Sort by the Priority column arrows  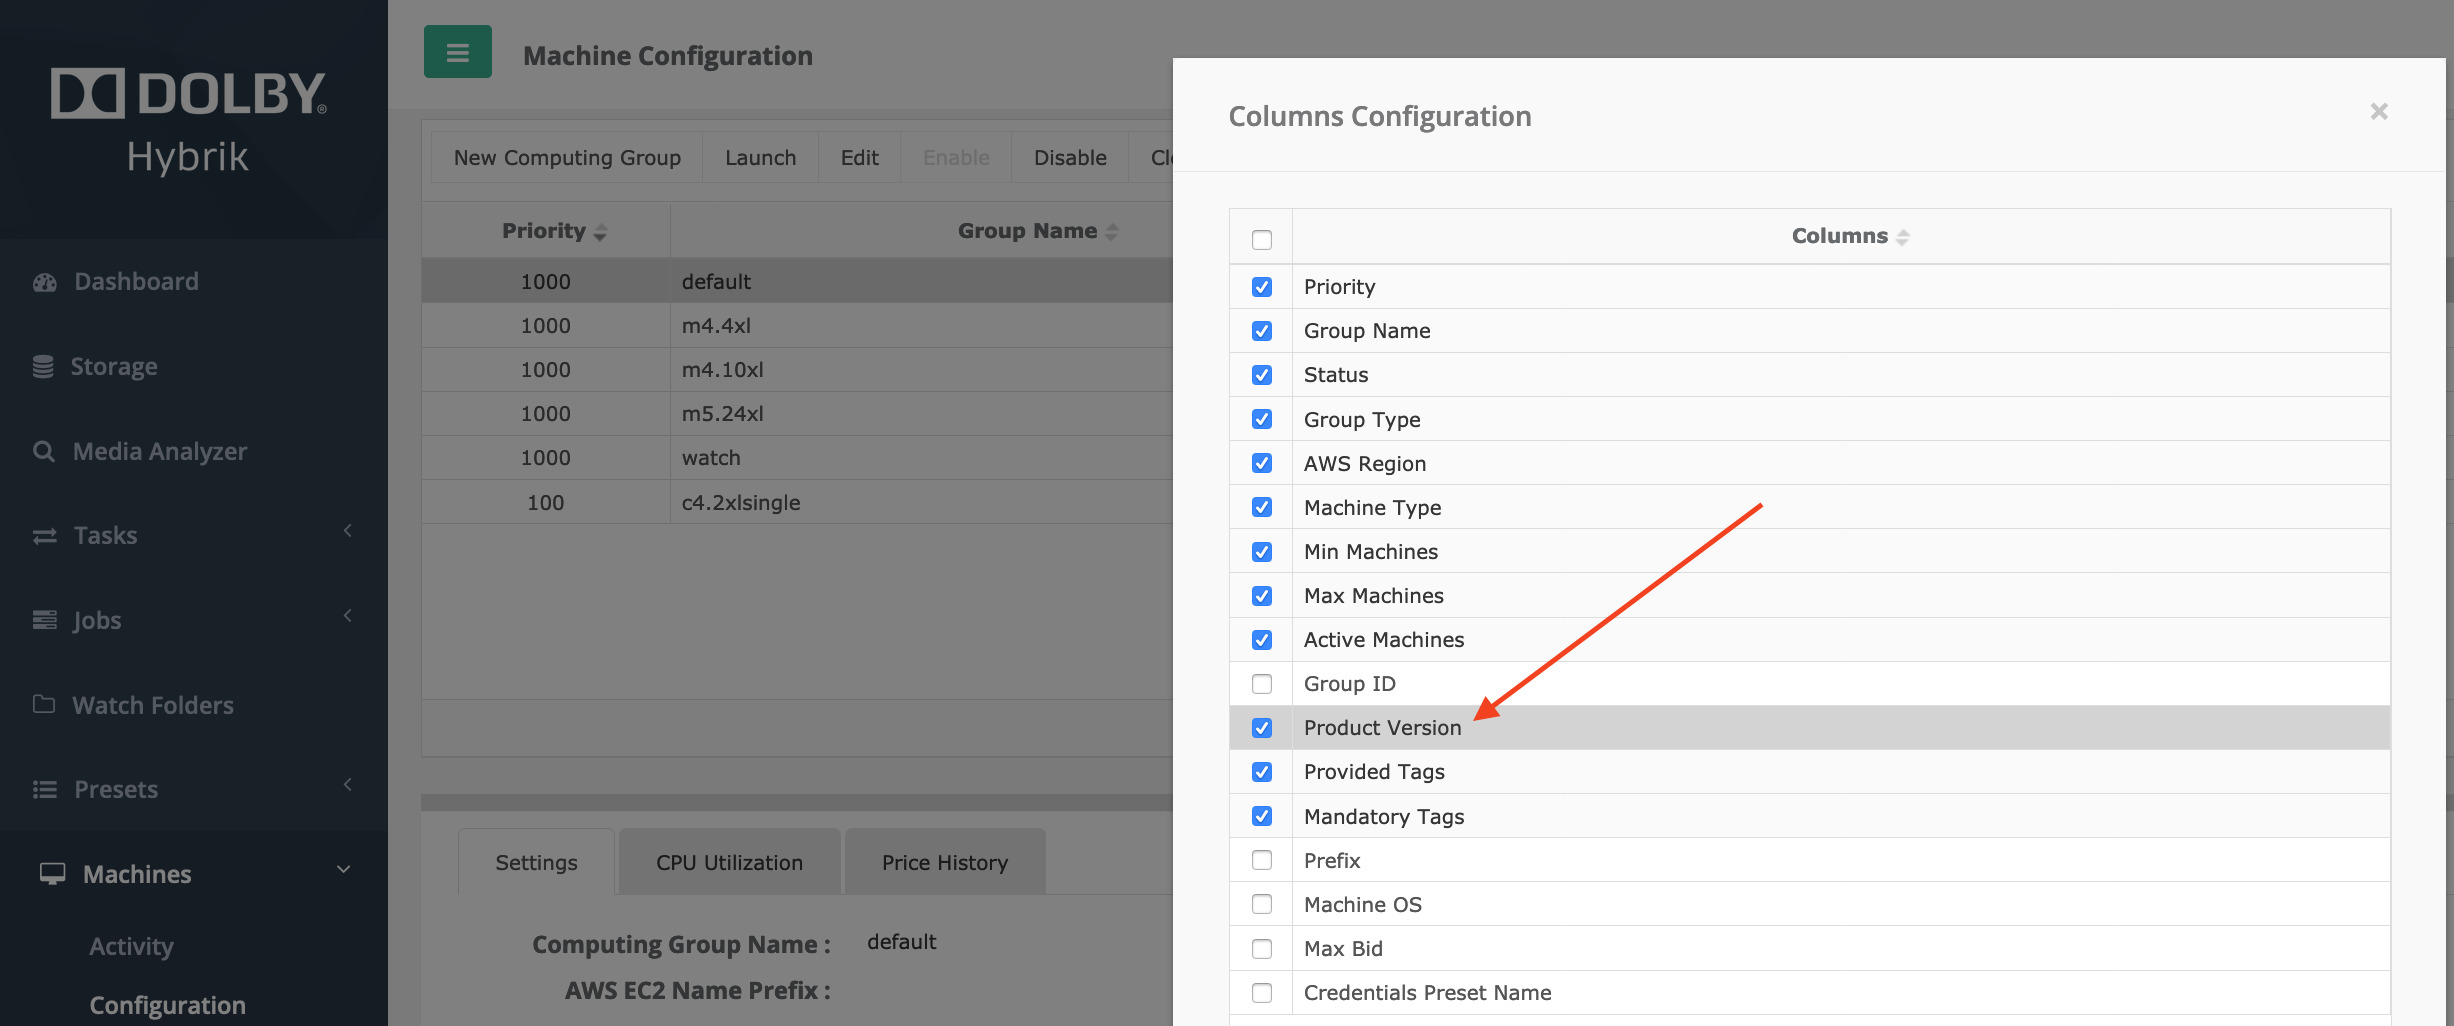tap(600, 232)
